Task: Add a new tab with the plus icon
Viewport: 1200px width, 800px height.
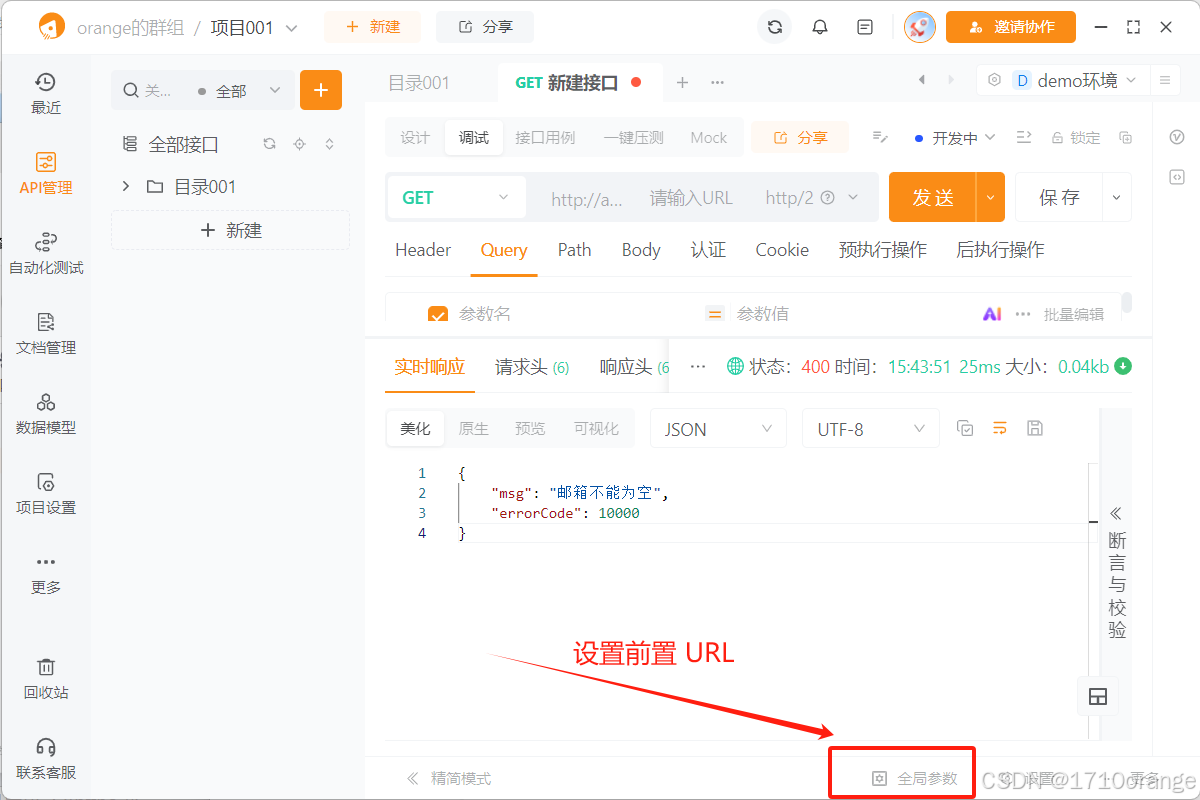Action: [683, 82]
